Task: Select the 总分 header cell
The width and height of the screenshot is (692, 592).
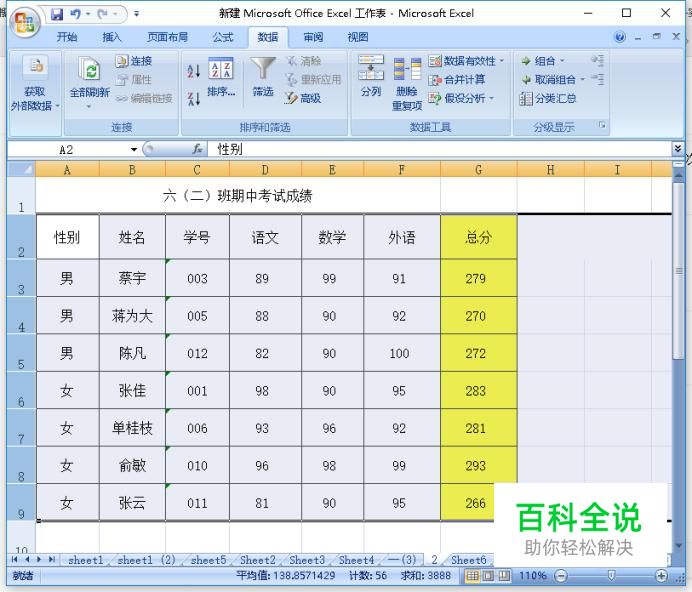Action: (478, 238)
